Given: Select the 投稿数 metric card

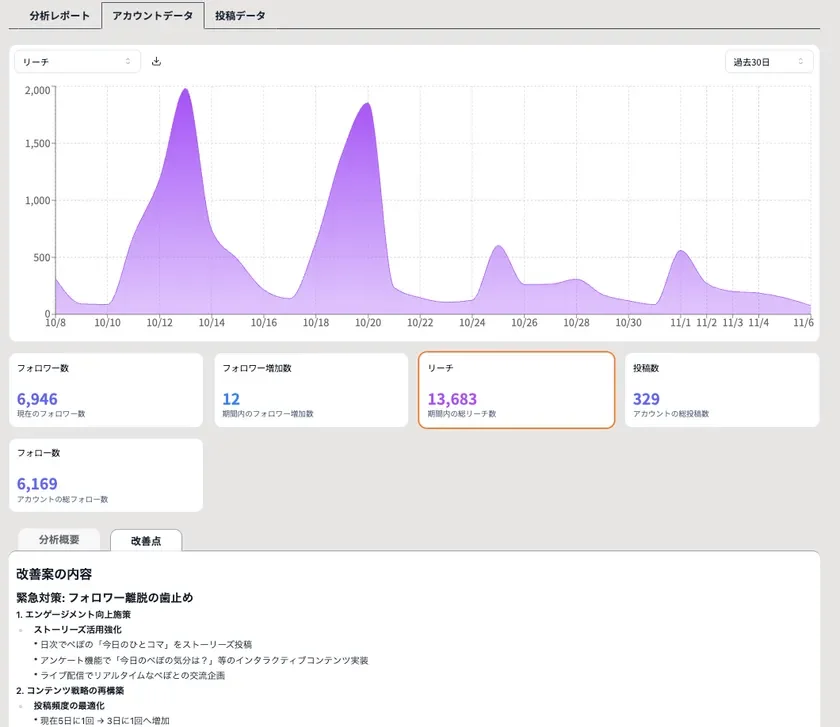Looking at the screenshot, I should click(723, 390).
